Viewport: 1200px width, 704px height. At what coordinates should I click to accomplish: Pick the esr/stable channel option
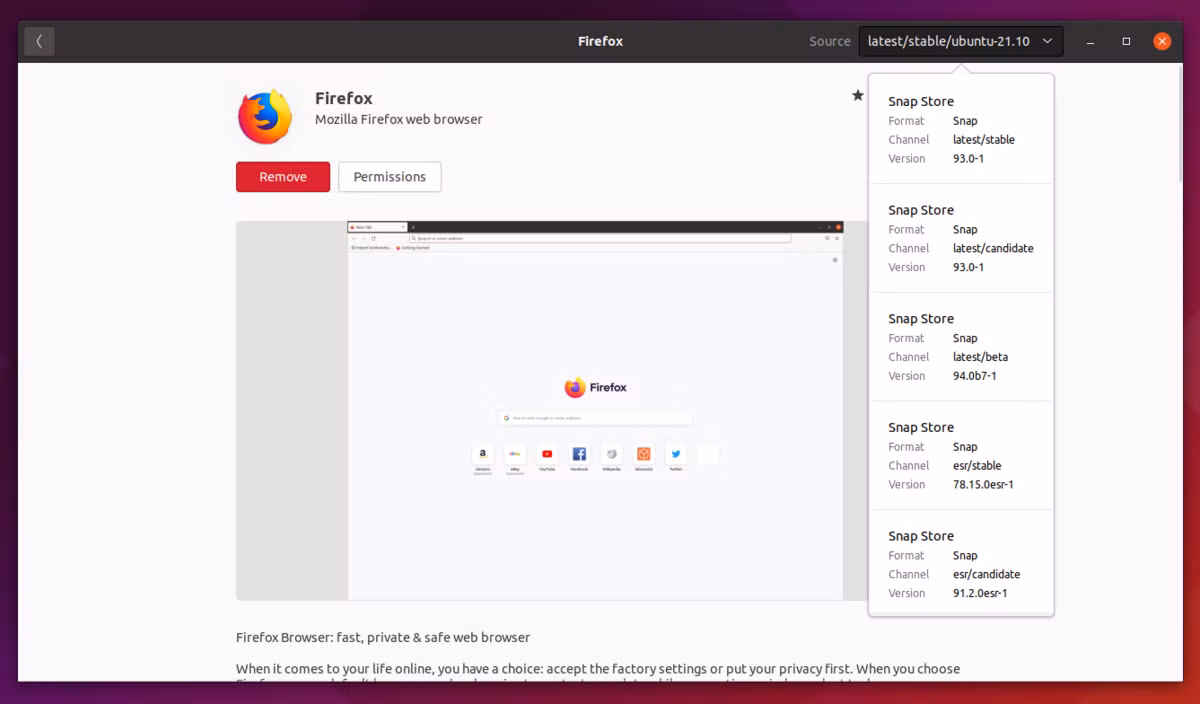pos(961,455)
